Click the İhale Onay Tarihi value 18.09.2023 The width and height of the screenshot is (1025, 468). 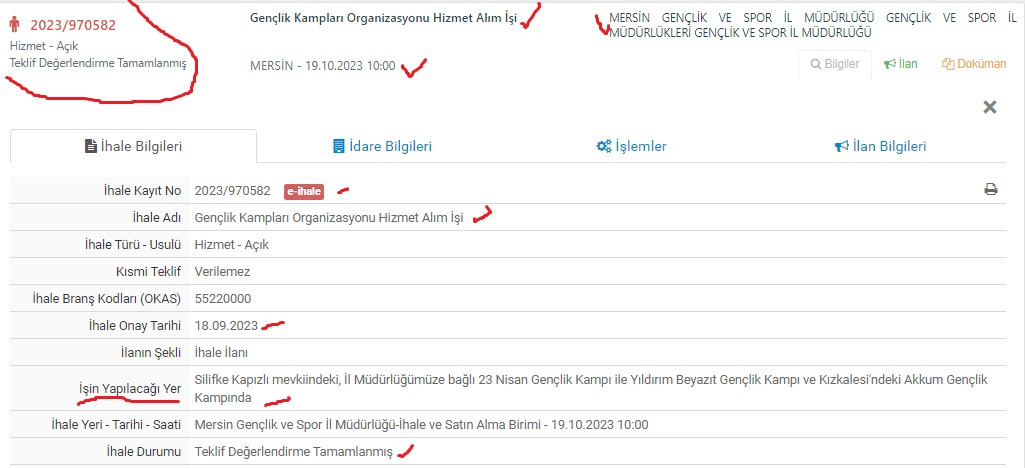click(226, 326)
